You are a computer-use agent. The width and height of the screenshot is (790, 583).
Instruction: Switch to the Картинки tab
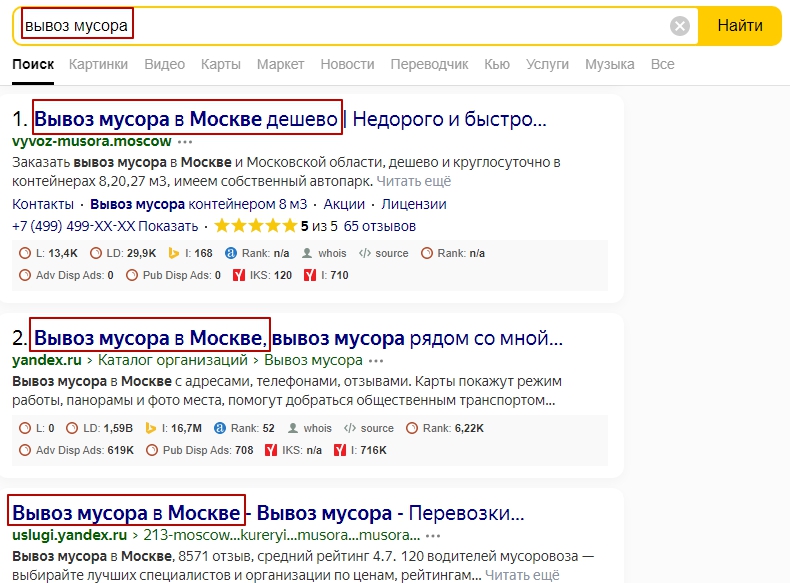[98, 64]
